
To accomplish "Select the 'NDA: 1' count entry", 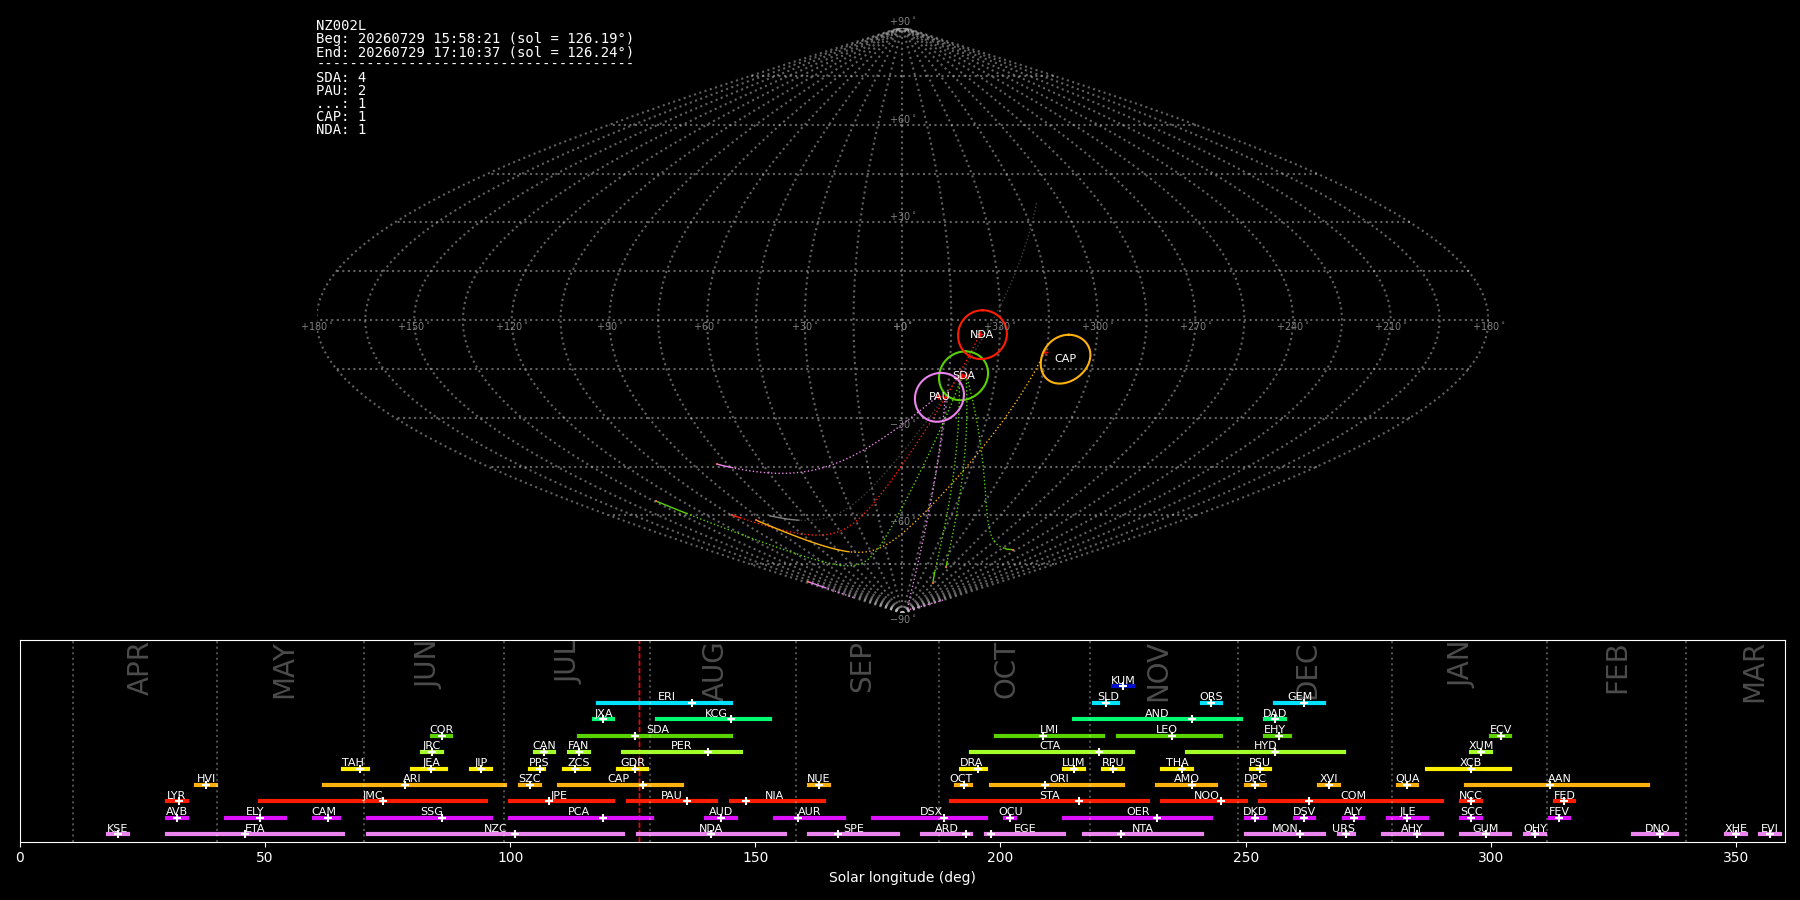I will click(341, 130).
